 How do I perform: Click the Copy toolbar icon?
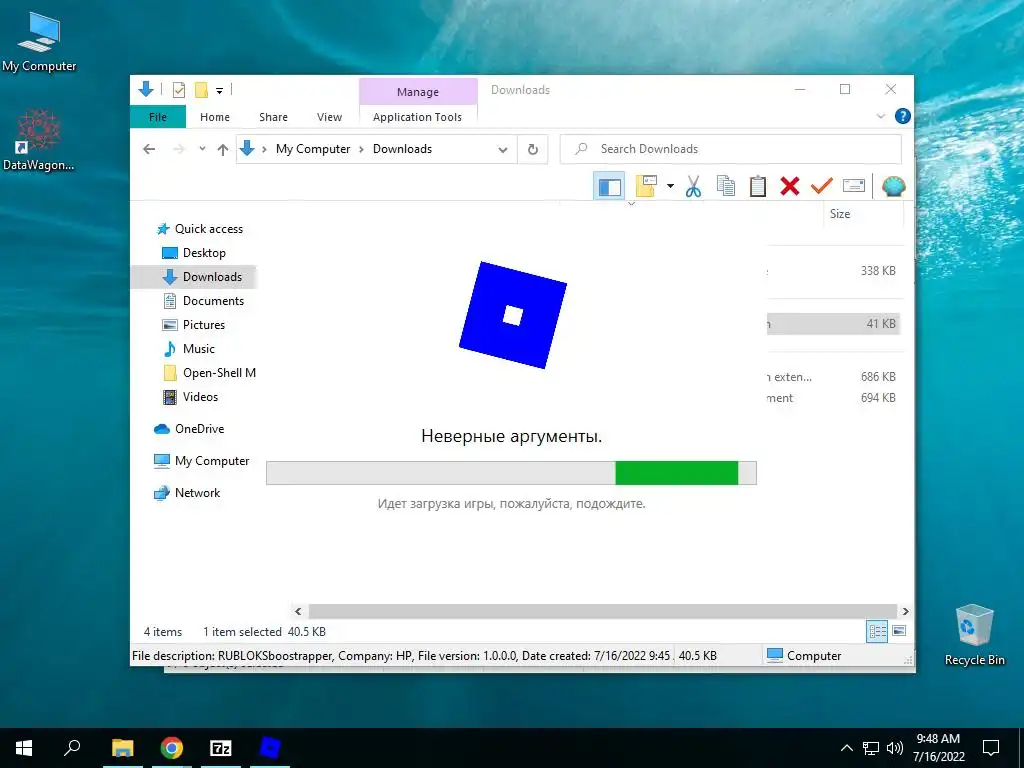pyautogui.click(x=726, y=186)
